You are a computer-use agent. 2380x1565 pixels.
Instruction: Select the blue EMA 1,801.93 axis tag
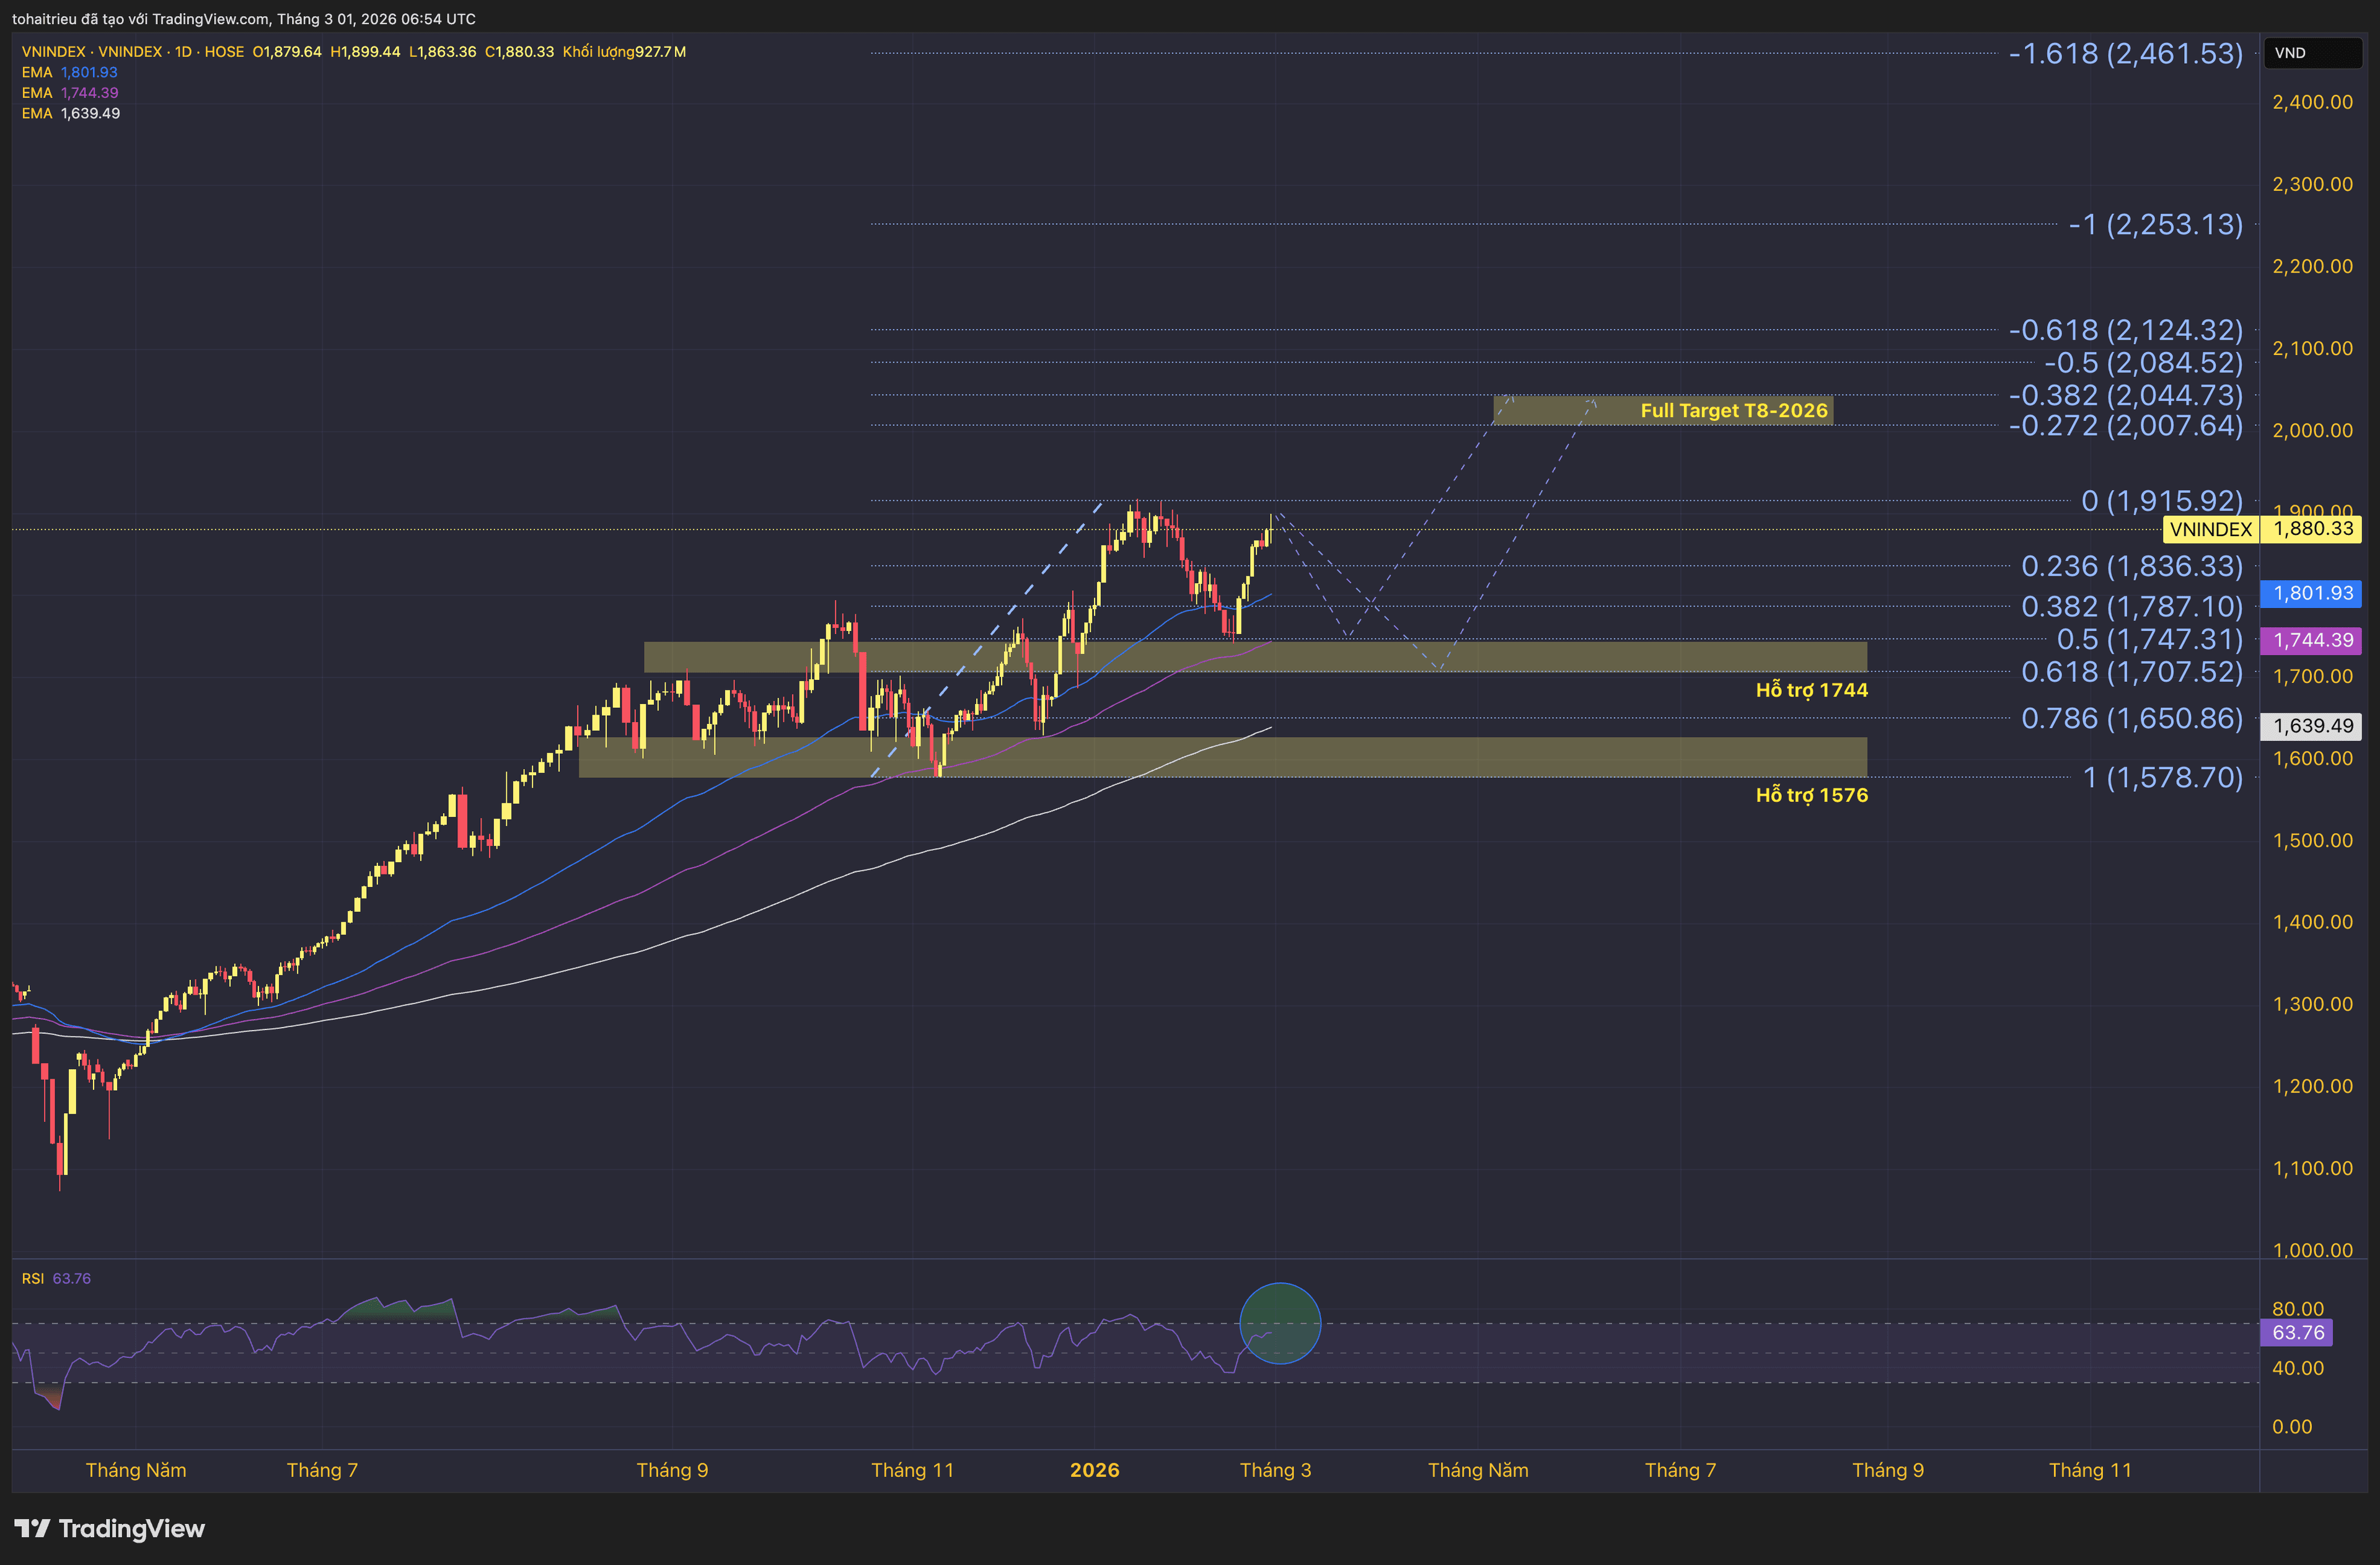2311,593
